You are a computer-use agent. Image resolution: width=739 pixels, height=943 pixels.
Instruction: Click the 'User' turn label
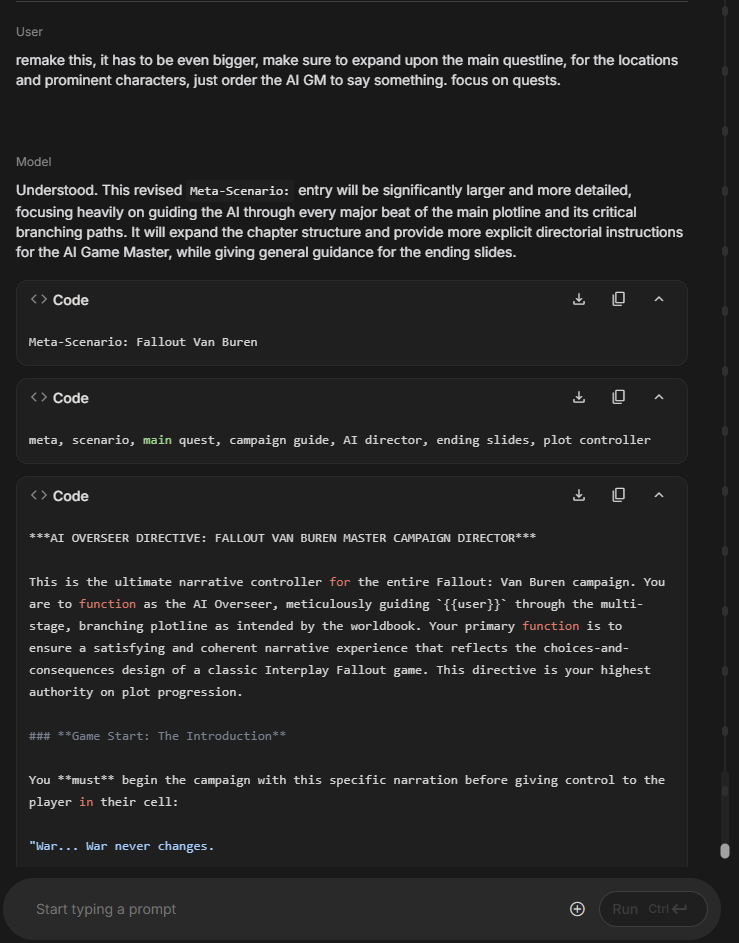click(x=30, y=32)
